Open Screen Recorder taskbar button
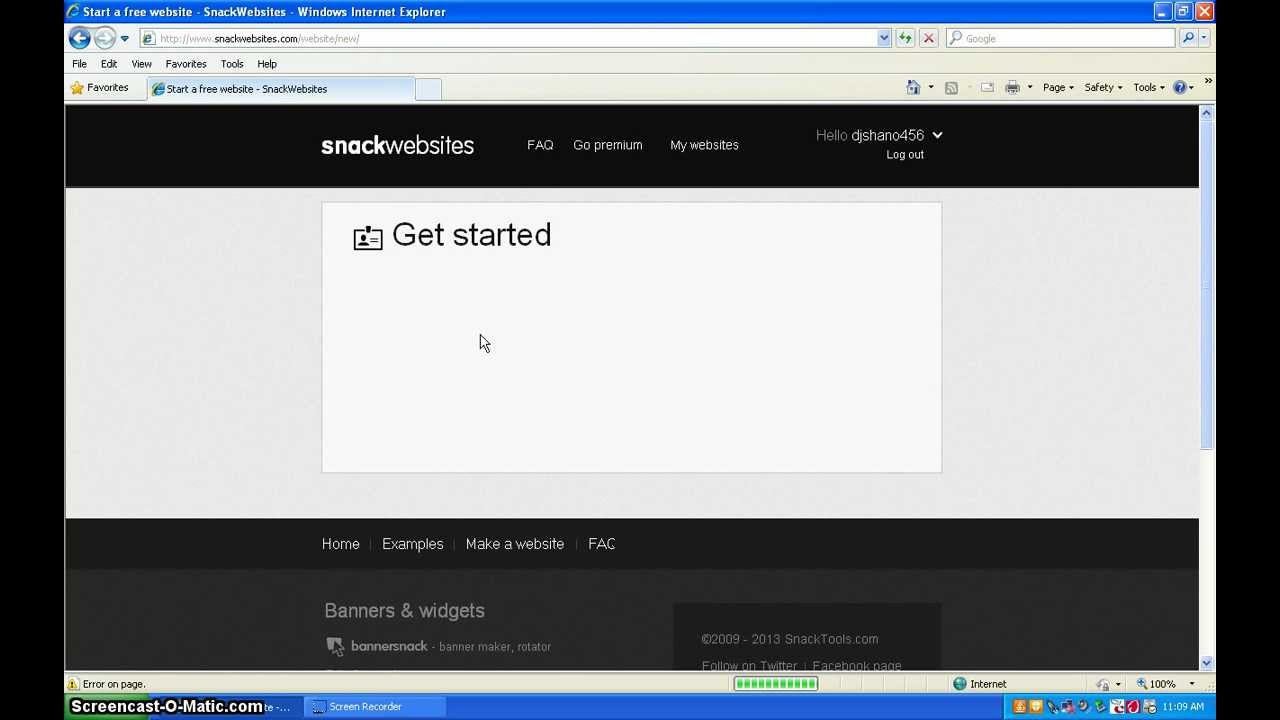The image size is (1280, 720). pos(376,707)
